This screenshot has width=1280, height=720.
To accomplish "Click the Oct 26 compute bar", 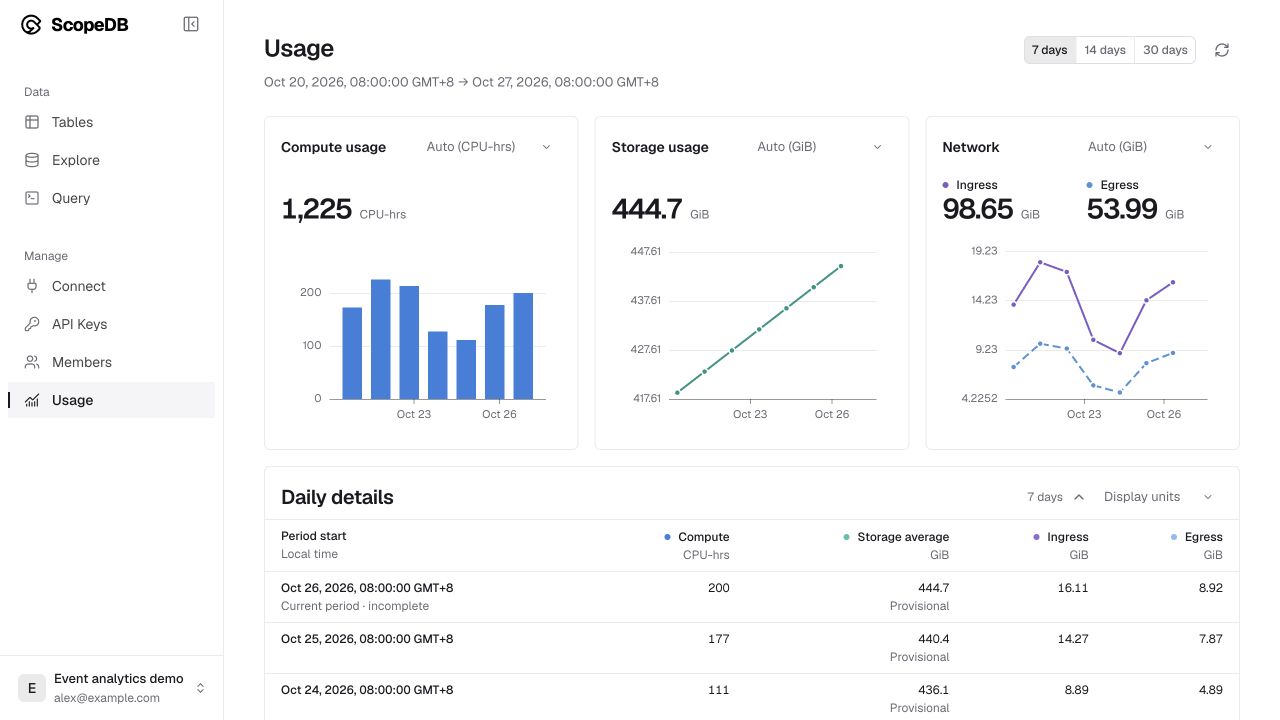I will [x=523, y=346].
